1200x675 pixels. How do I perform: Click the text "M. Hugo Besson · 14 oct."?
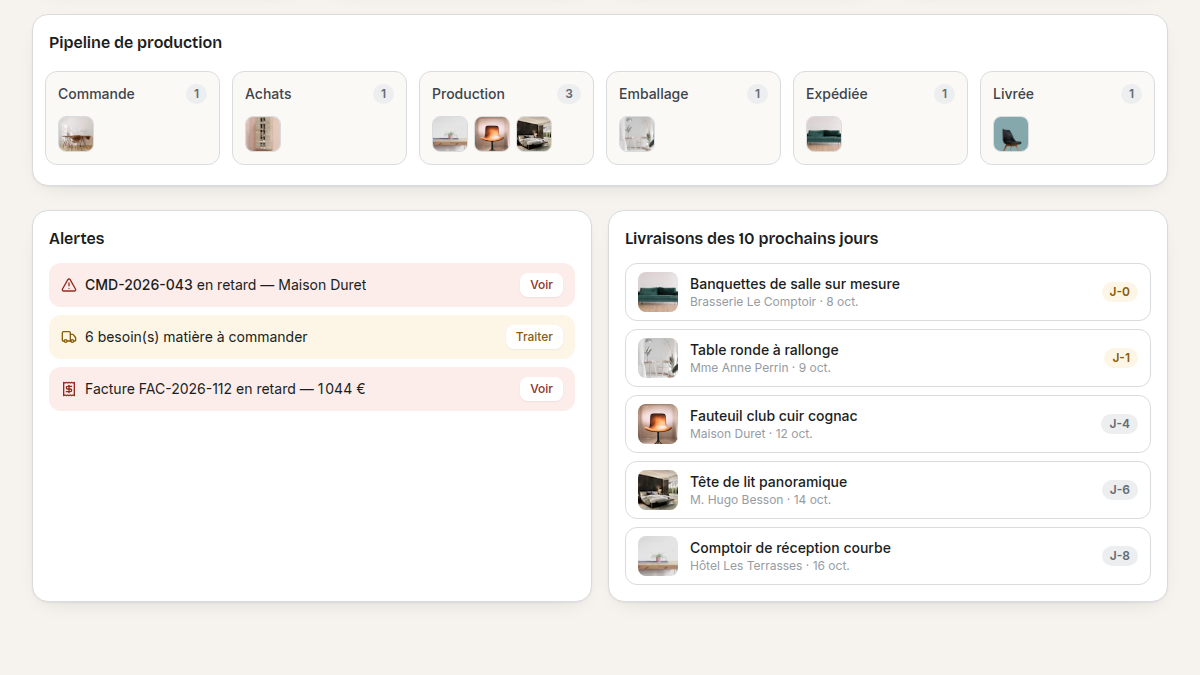(760, 500)
